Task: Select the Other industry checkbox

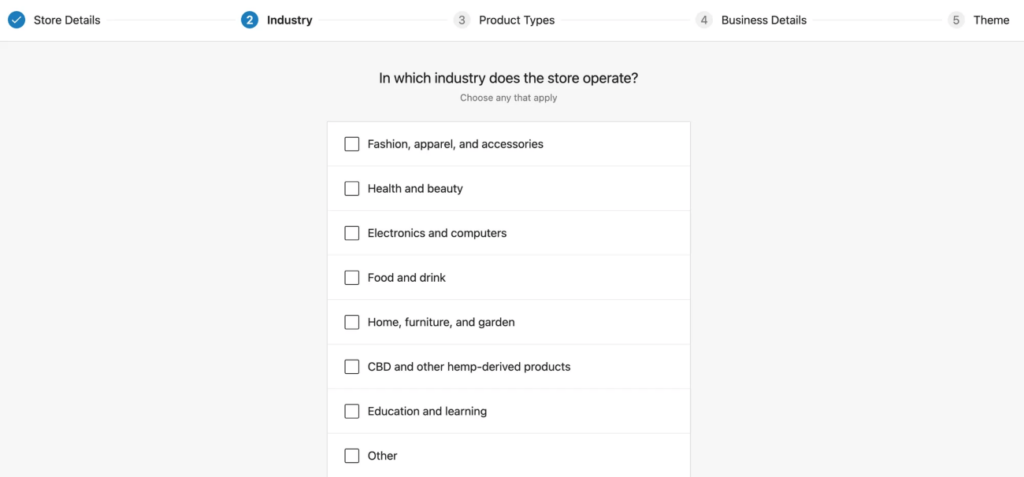Action: click(x=352, y=456)
